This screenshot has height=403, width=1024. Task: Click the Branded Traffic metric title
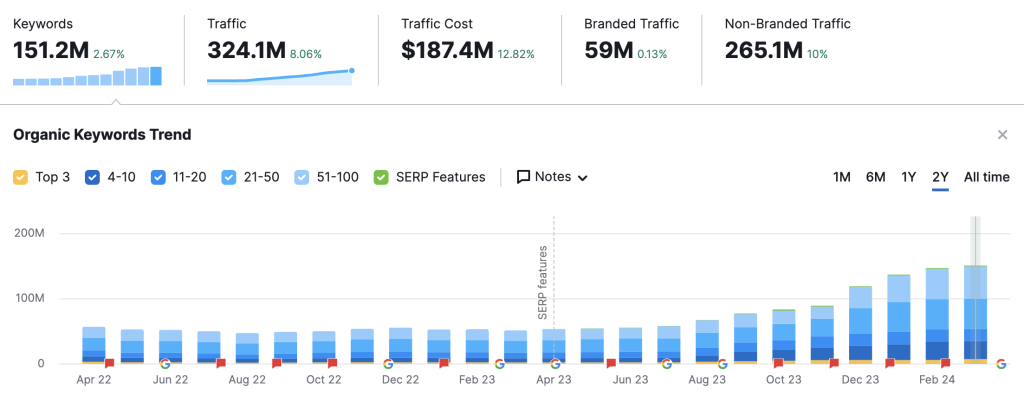point(632,24)
